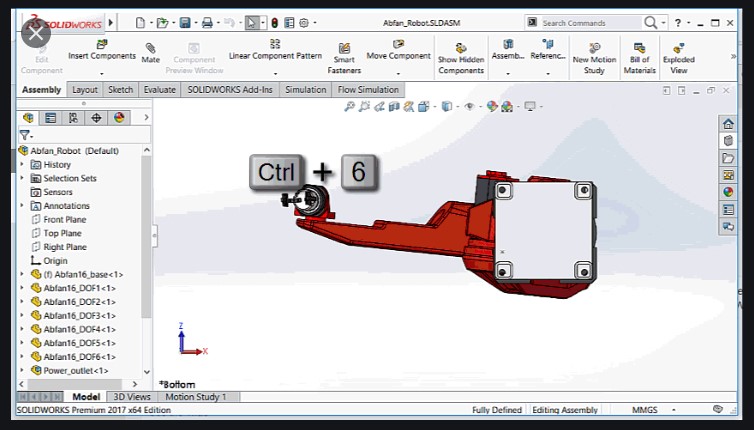This screenshot has width=754, height=430.
Task: Switch to Sketch tab
Action: click(x=120, y=90)
